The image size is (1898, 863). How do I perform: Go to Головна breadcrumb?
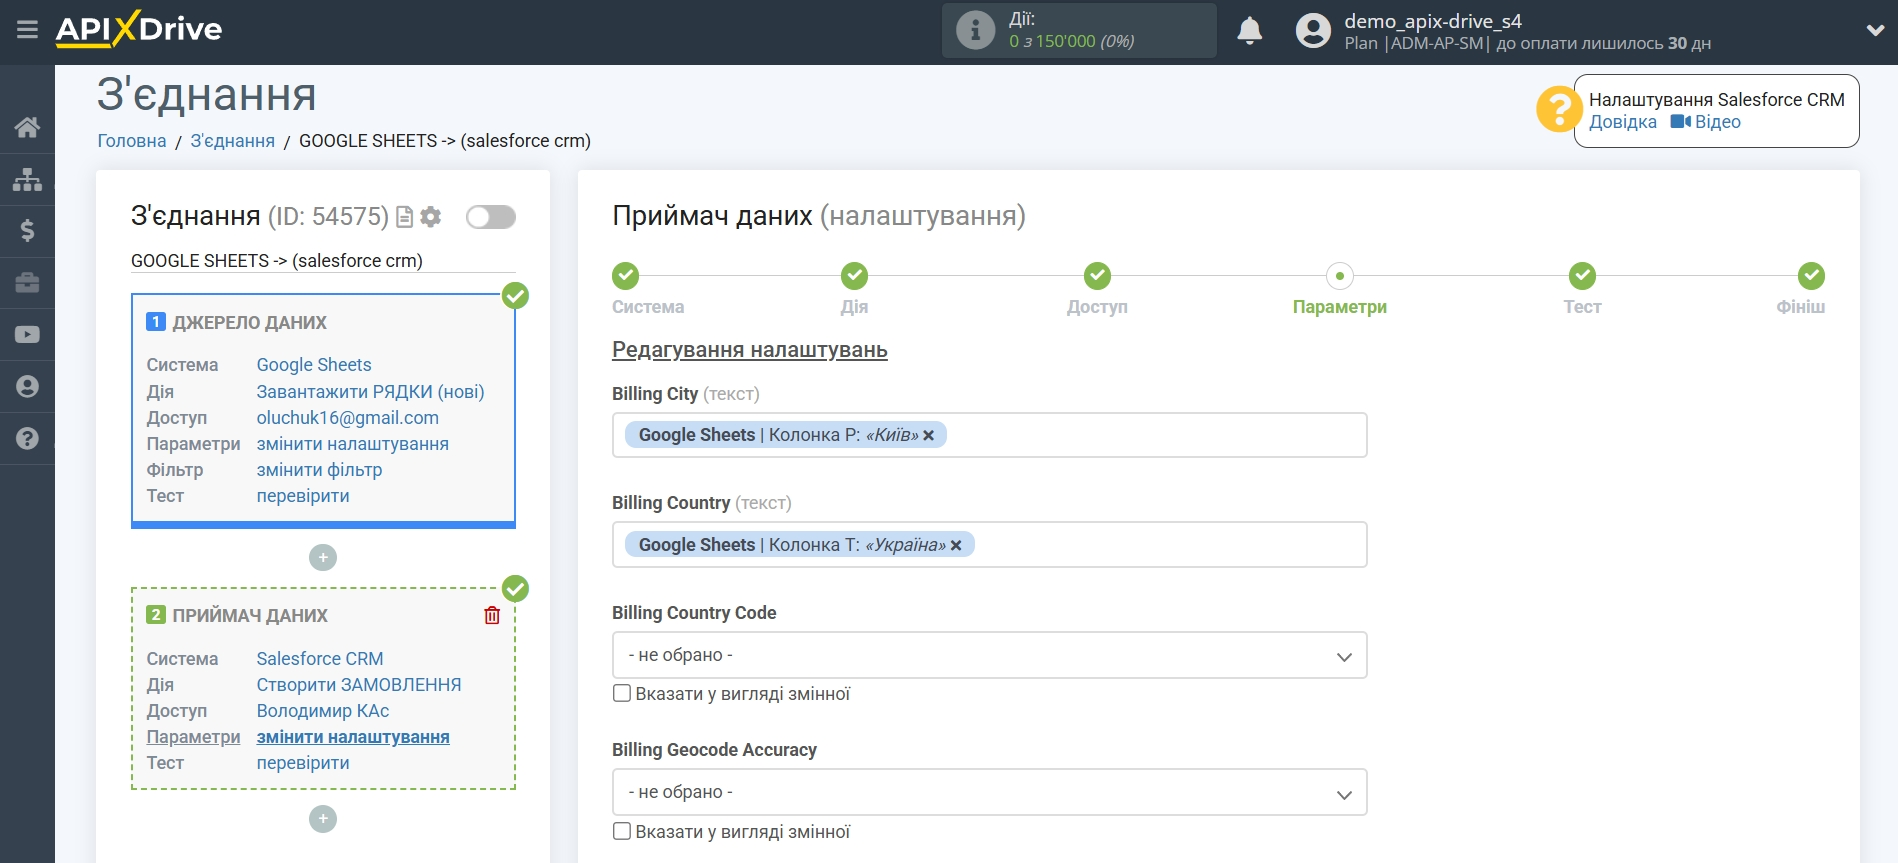[x=132, y=141]
